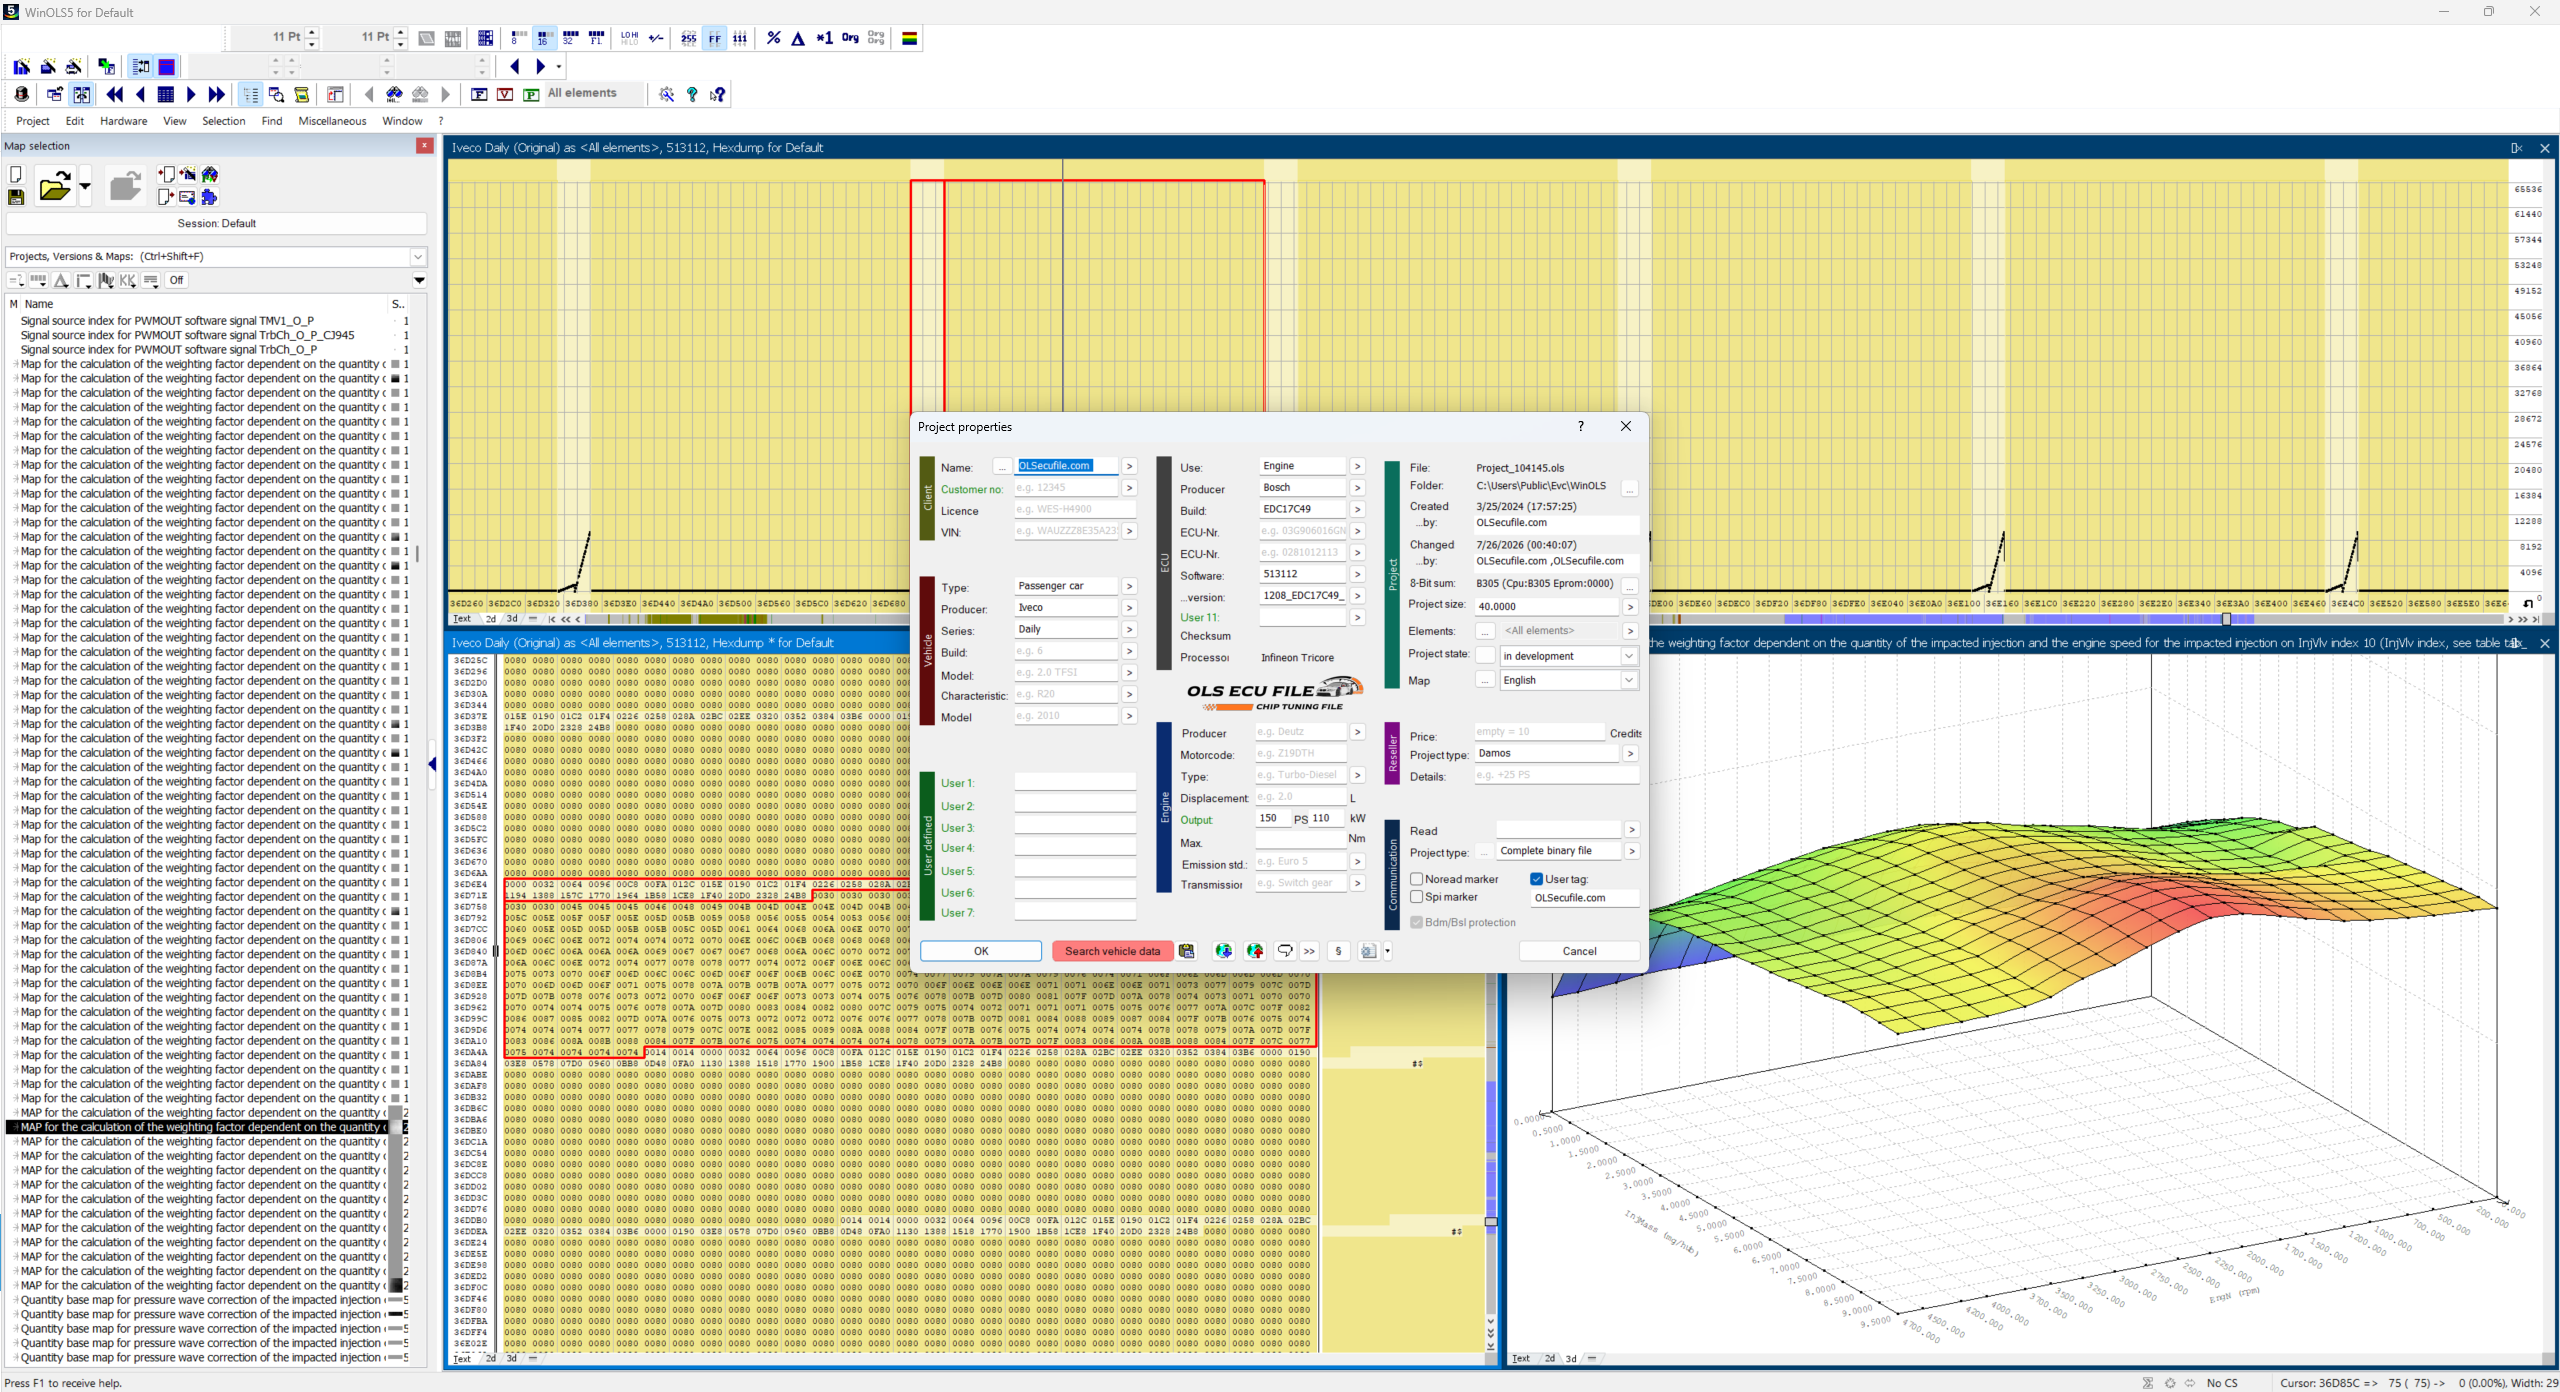Open the Selection menu
The height and width of the screenshot is (1392, 2560).
pos(224,121)
